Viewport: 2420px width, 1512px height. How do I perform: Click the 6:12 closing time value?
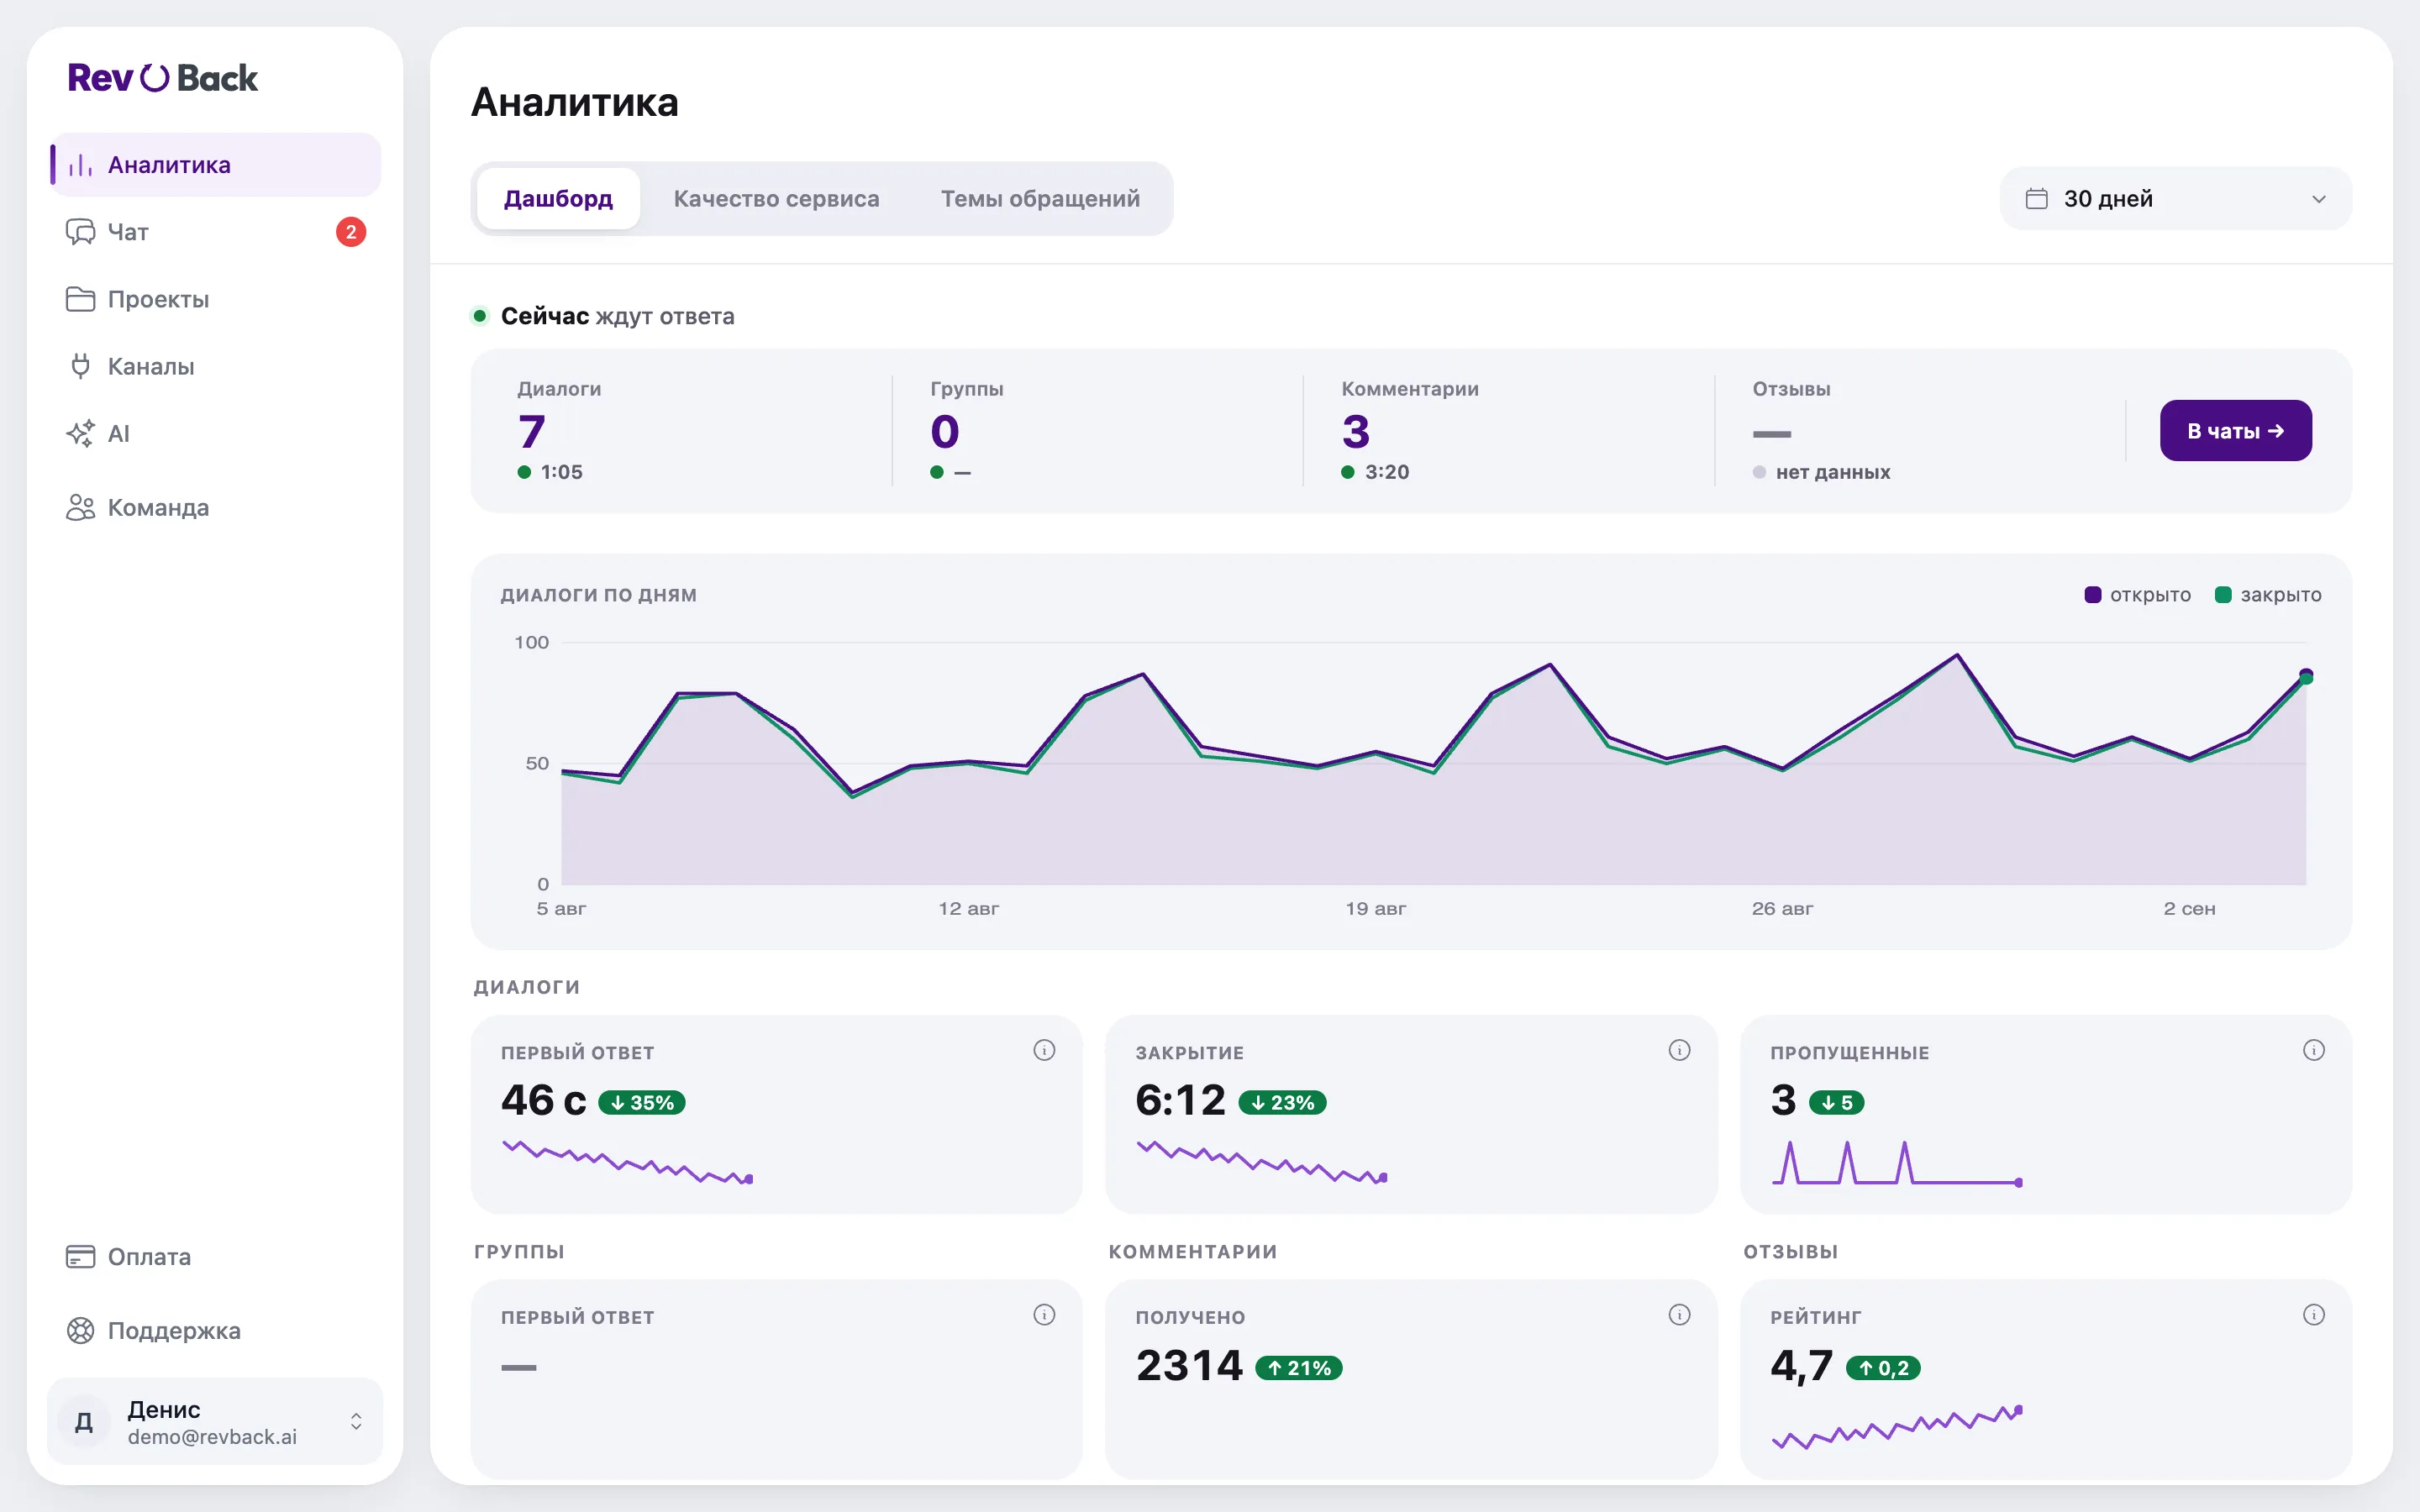[1181, 1100]
